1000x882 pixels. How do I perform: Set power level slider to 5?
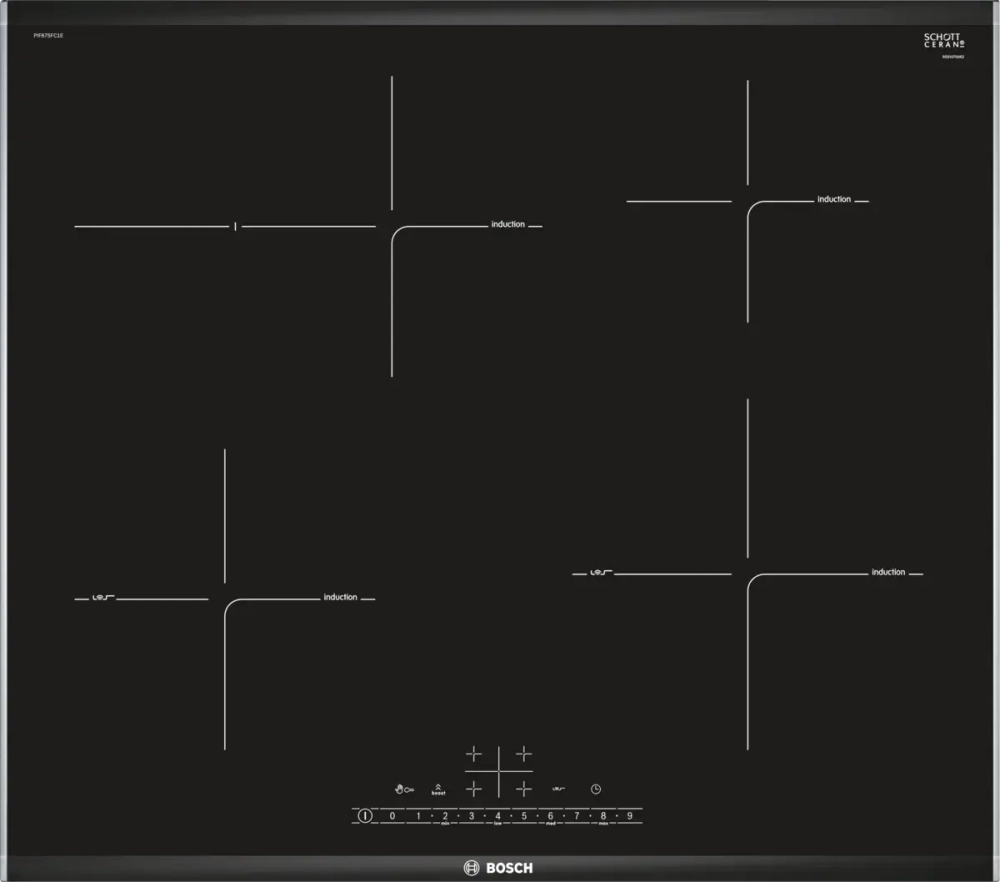tap(524, 816)
